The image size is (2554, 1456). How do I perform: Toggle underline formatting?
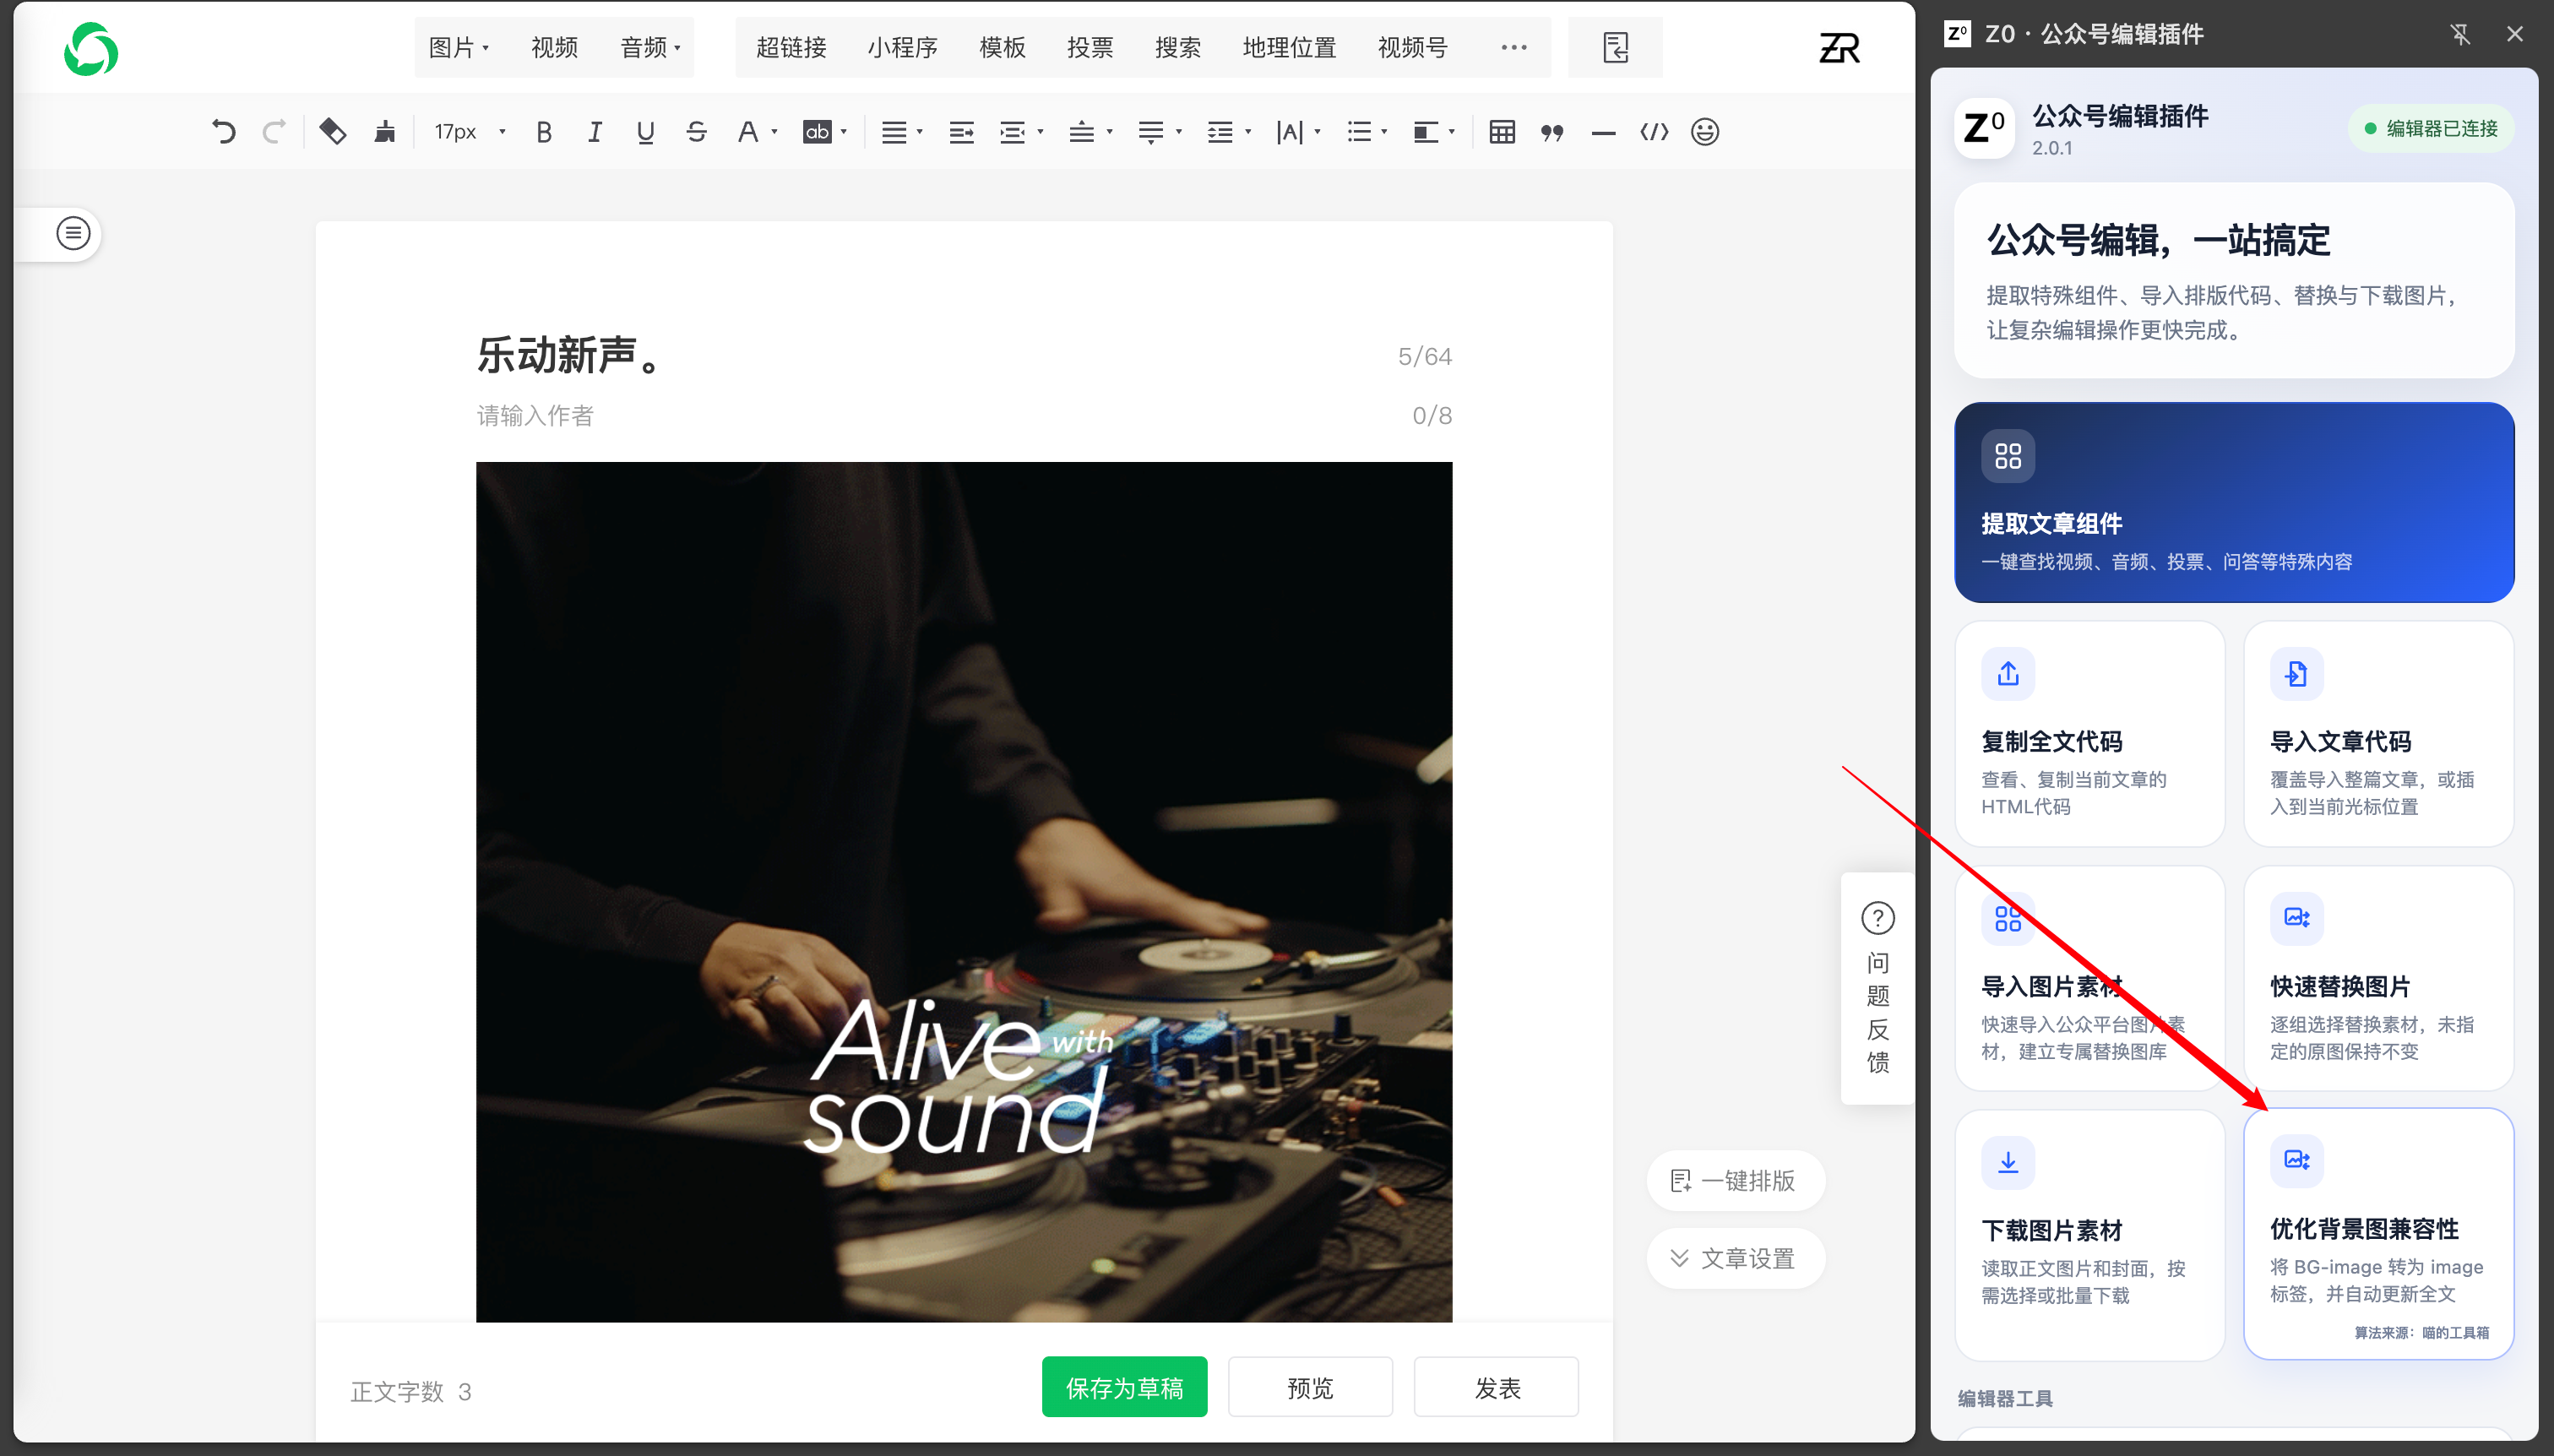tap(645, 132)
